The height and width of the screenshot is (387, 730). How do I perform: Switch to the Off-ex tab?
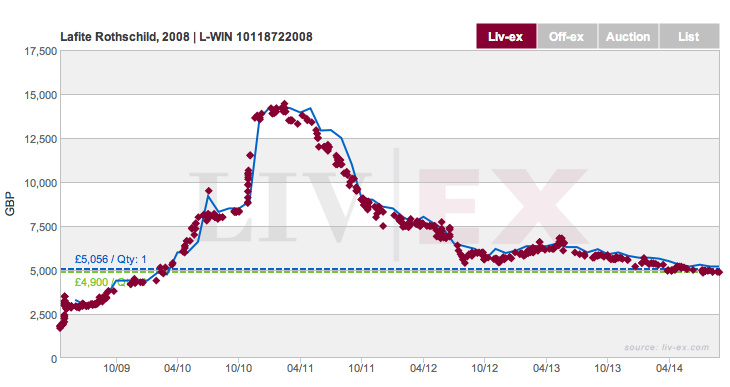(x=567, y=36)
